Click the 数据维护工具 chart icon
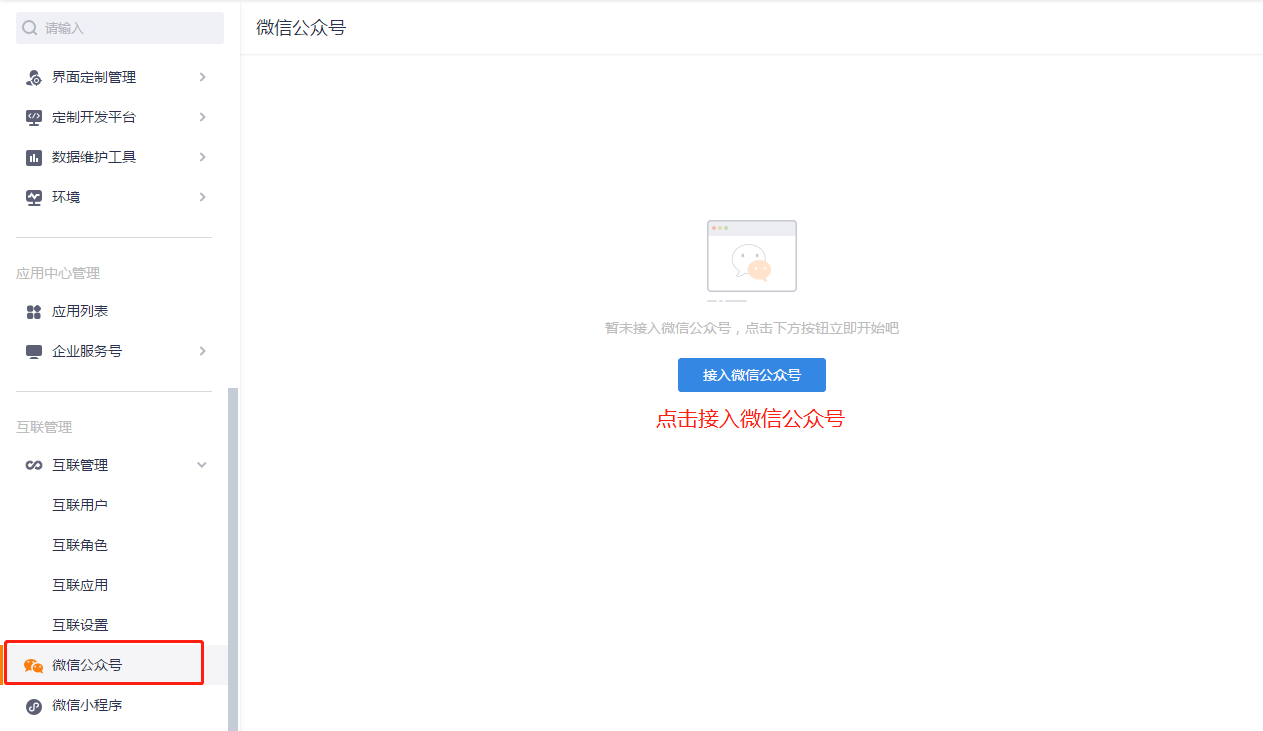 point(34,157)
